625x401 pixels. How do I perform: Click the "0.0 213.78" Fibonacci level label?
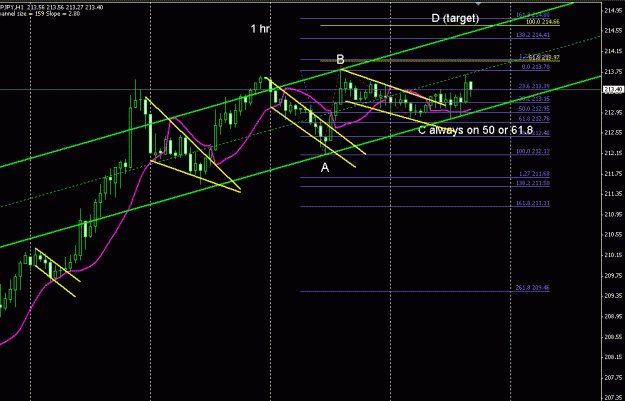tap(536, 67)
